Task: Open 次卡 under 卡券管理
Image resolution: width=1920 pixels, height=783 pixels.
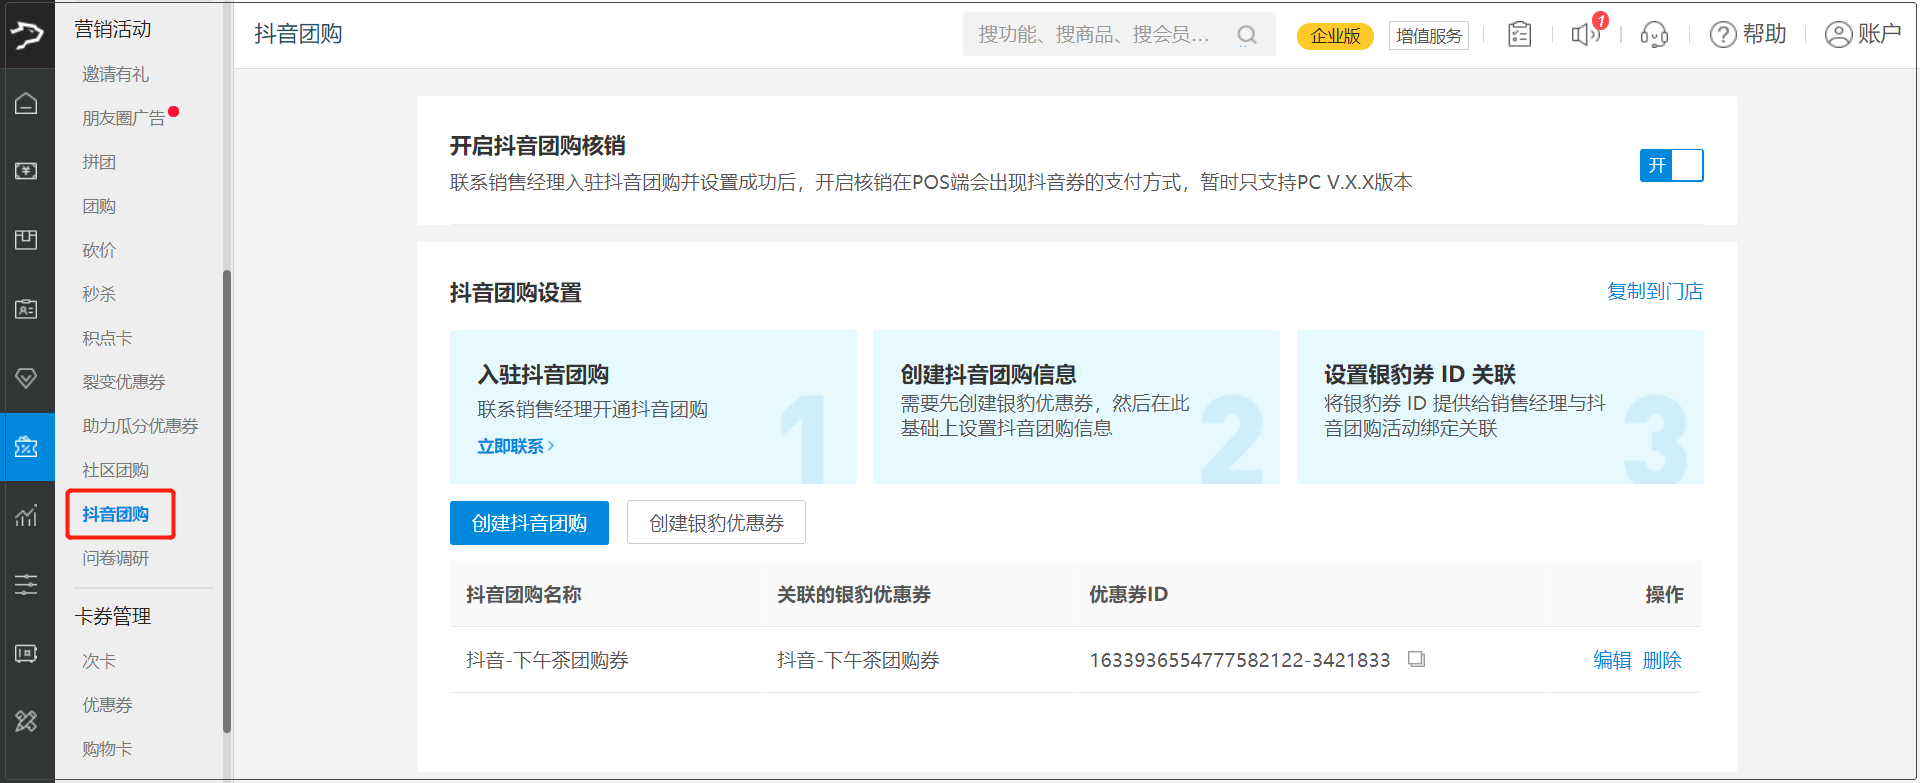Action: pos(99,661)
